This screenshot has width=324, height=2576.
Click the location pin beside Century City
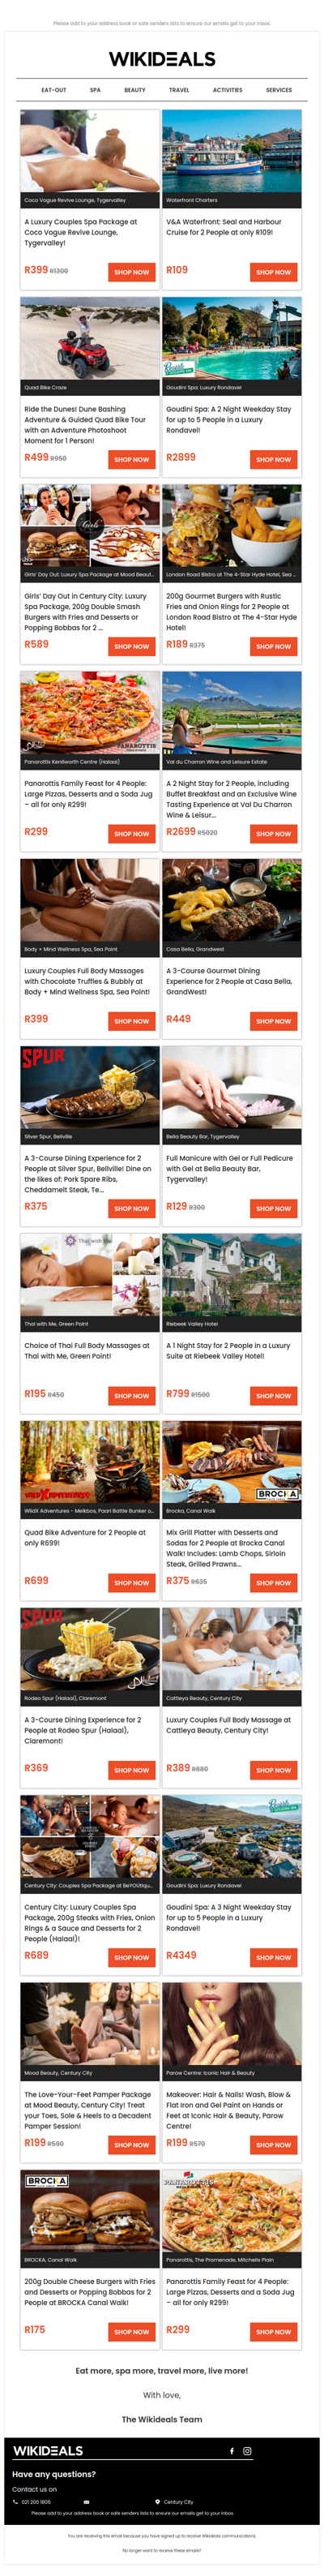158,2501
